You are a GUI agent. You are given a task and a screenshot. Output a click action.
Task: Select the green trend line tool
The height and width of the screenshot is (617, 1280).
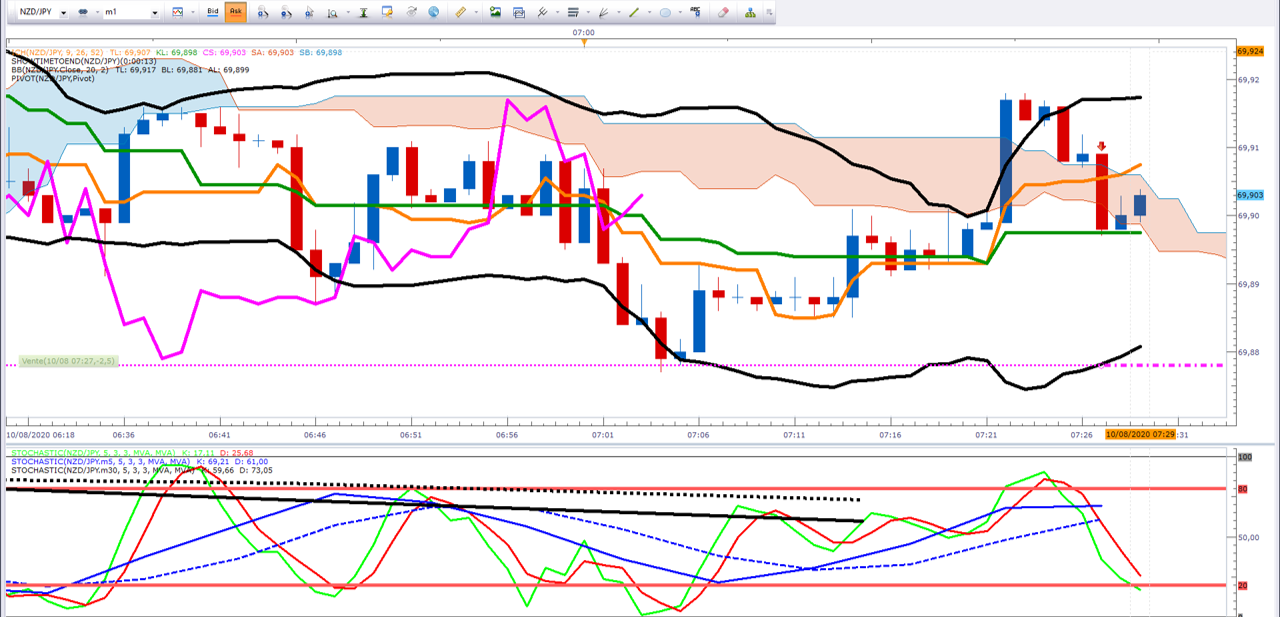click(x=634, y=12)
